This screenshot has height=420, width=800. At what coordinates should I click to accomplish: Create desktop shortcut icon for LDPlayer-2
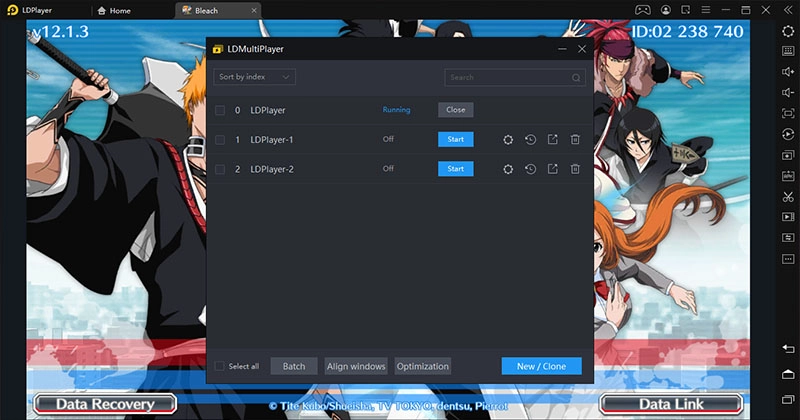[x=553, y=169]
